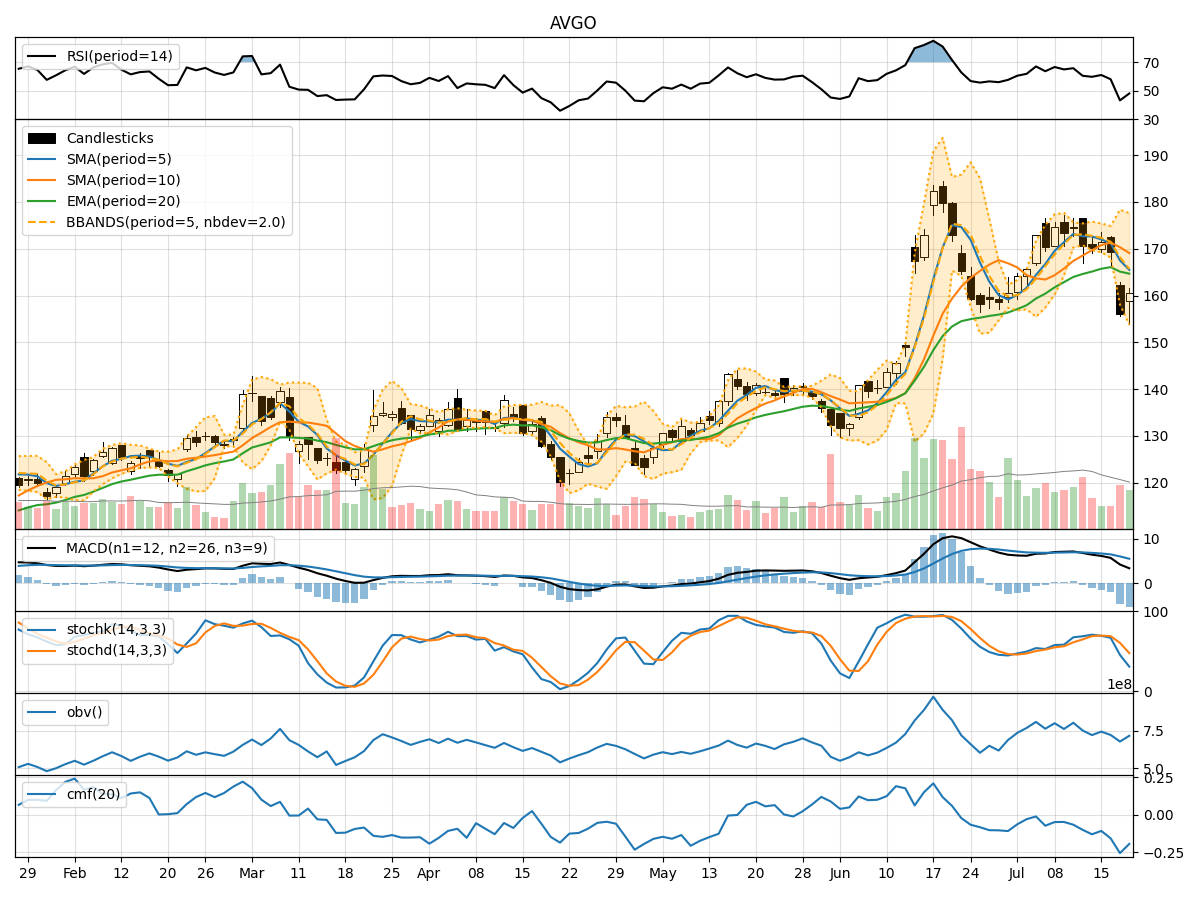This screenshot has height=900, width=1200.
Task: Click the black Candlesticks legend swatch
Action: click(x=42, y=138)
